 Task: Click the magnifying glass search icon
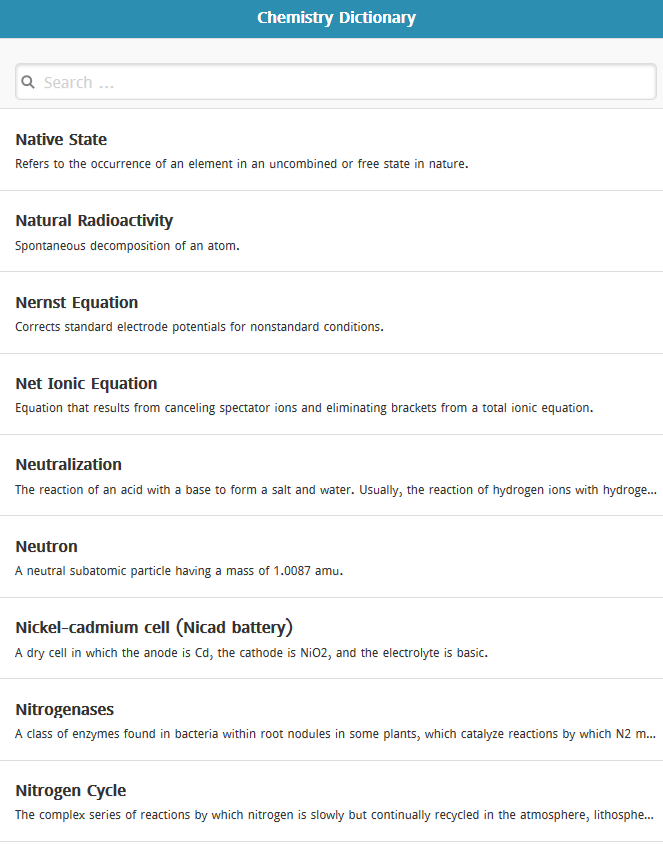point(28,82)
